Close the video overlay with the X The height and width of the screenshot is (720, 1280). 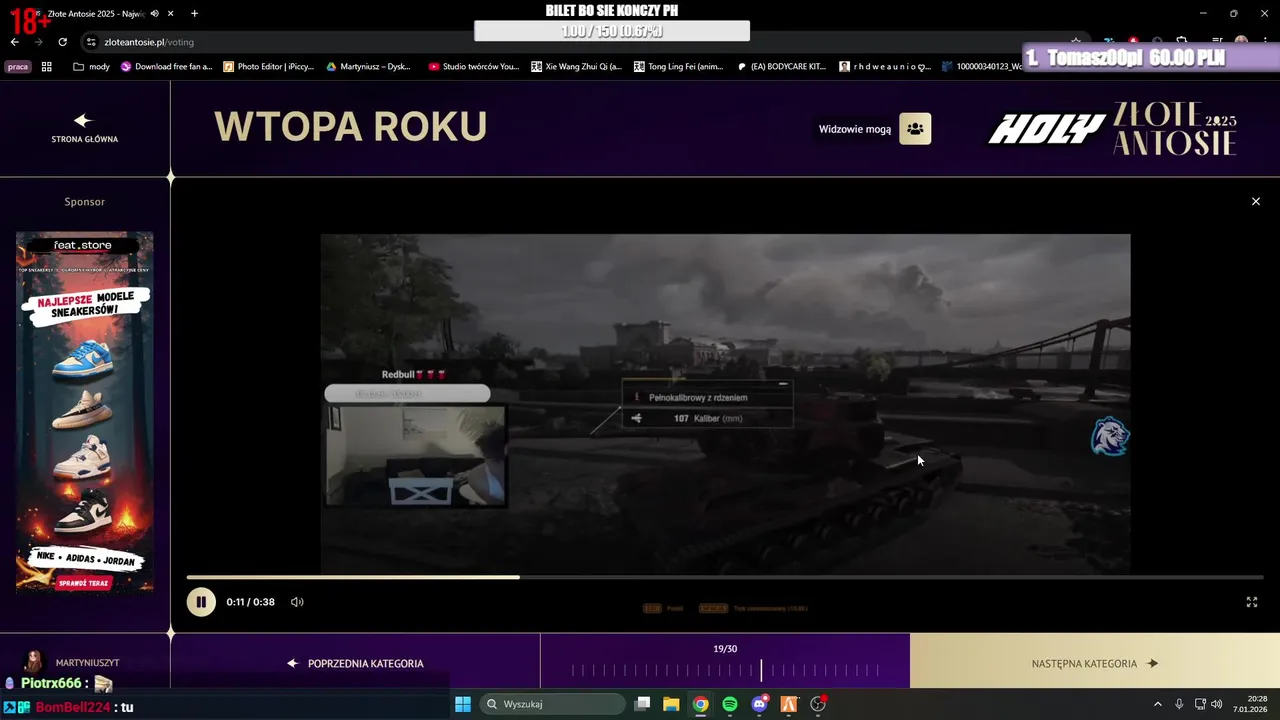click(1256, 201)
